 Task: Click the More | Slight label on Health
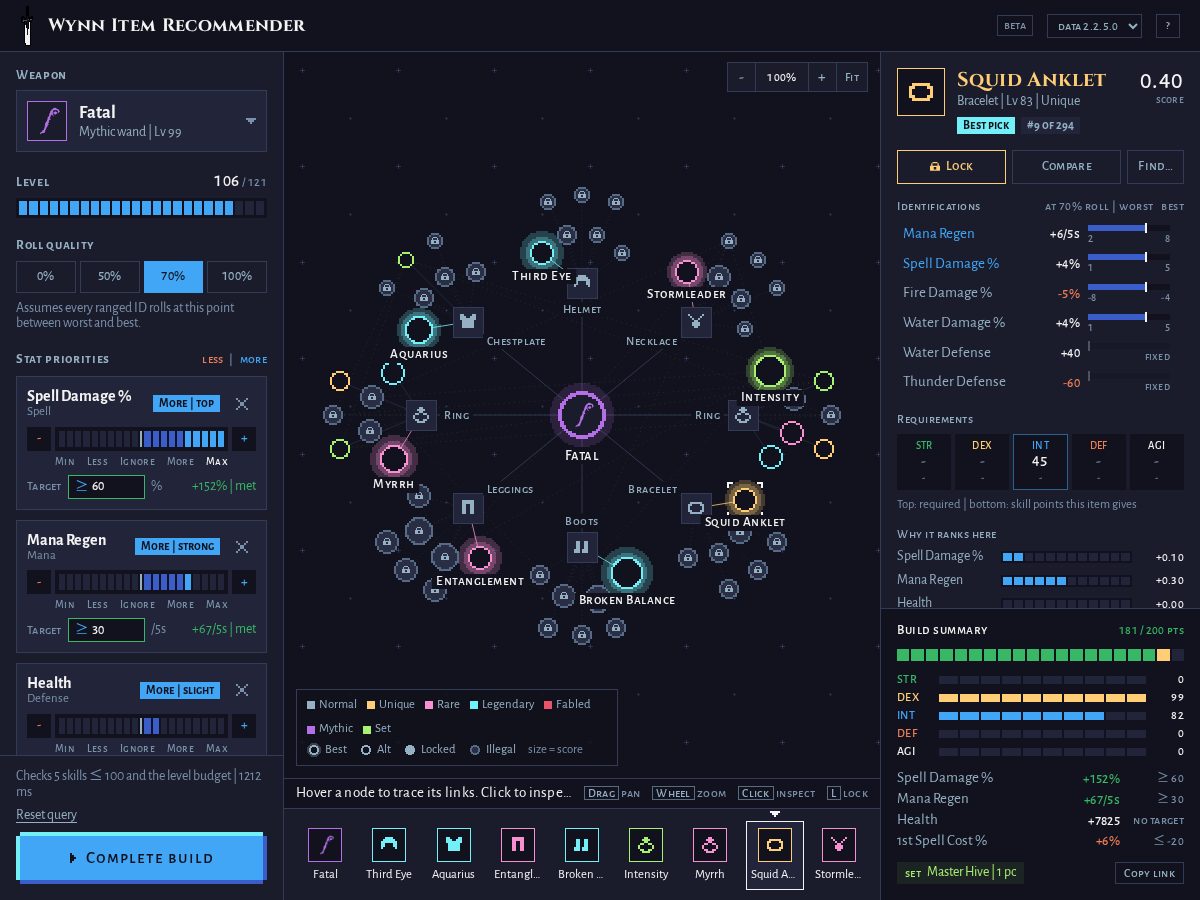click(180, 690)
